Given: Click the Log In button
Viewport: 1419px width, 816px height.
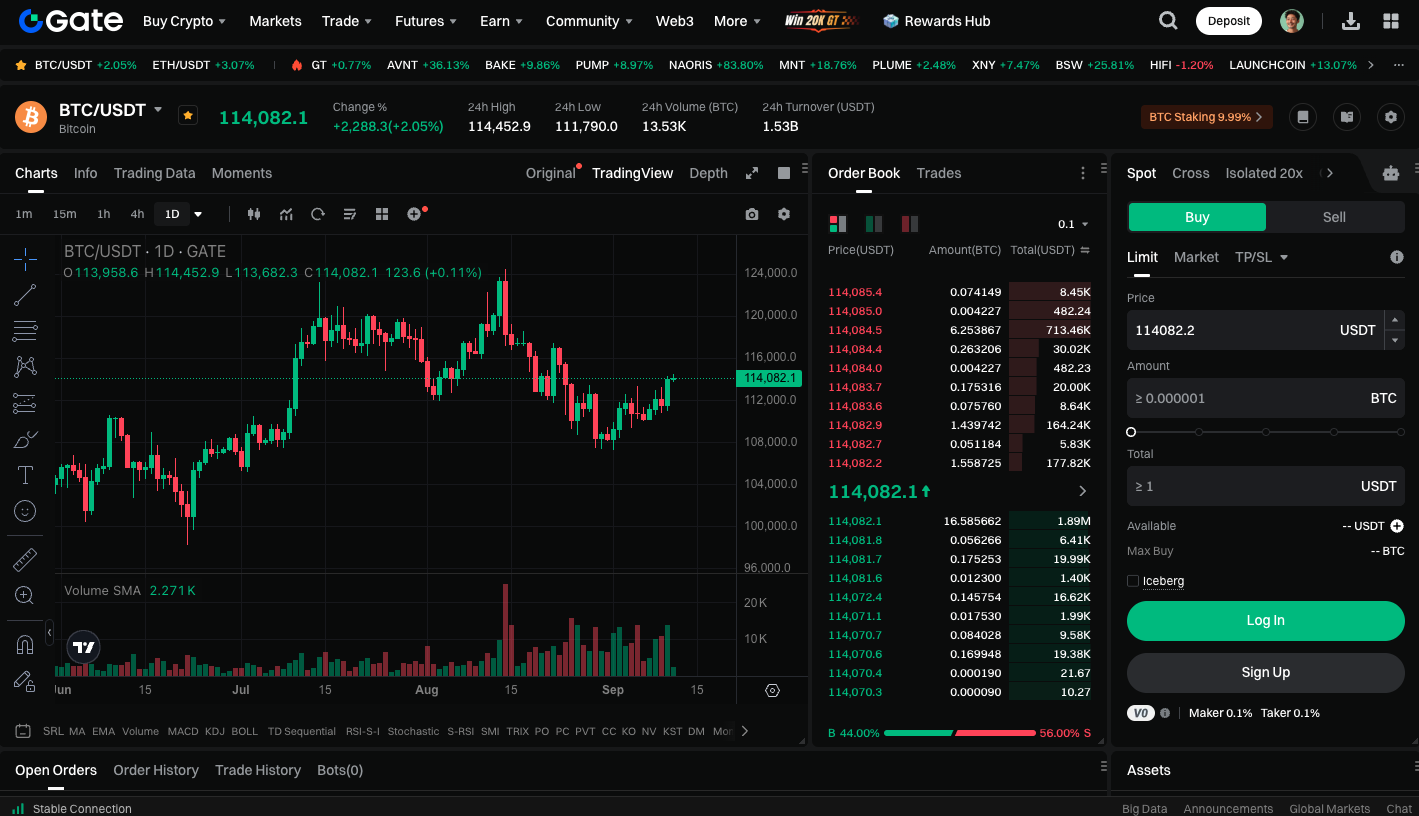Looking at the screenshot, I should pyautogui.click(x=1266, y=621).
